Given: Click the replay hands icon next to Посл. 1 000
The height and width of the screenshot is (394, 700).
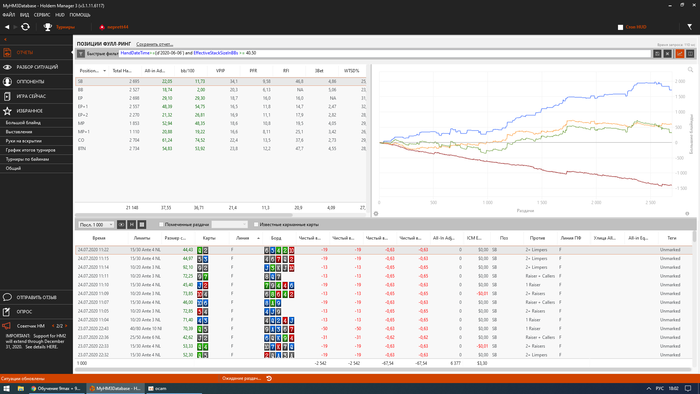Looking at the screenshot, I should coord(121,224).
